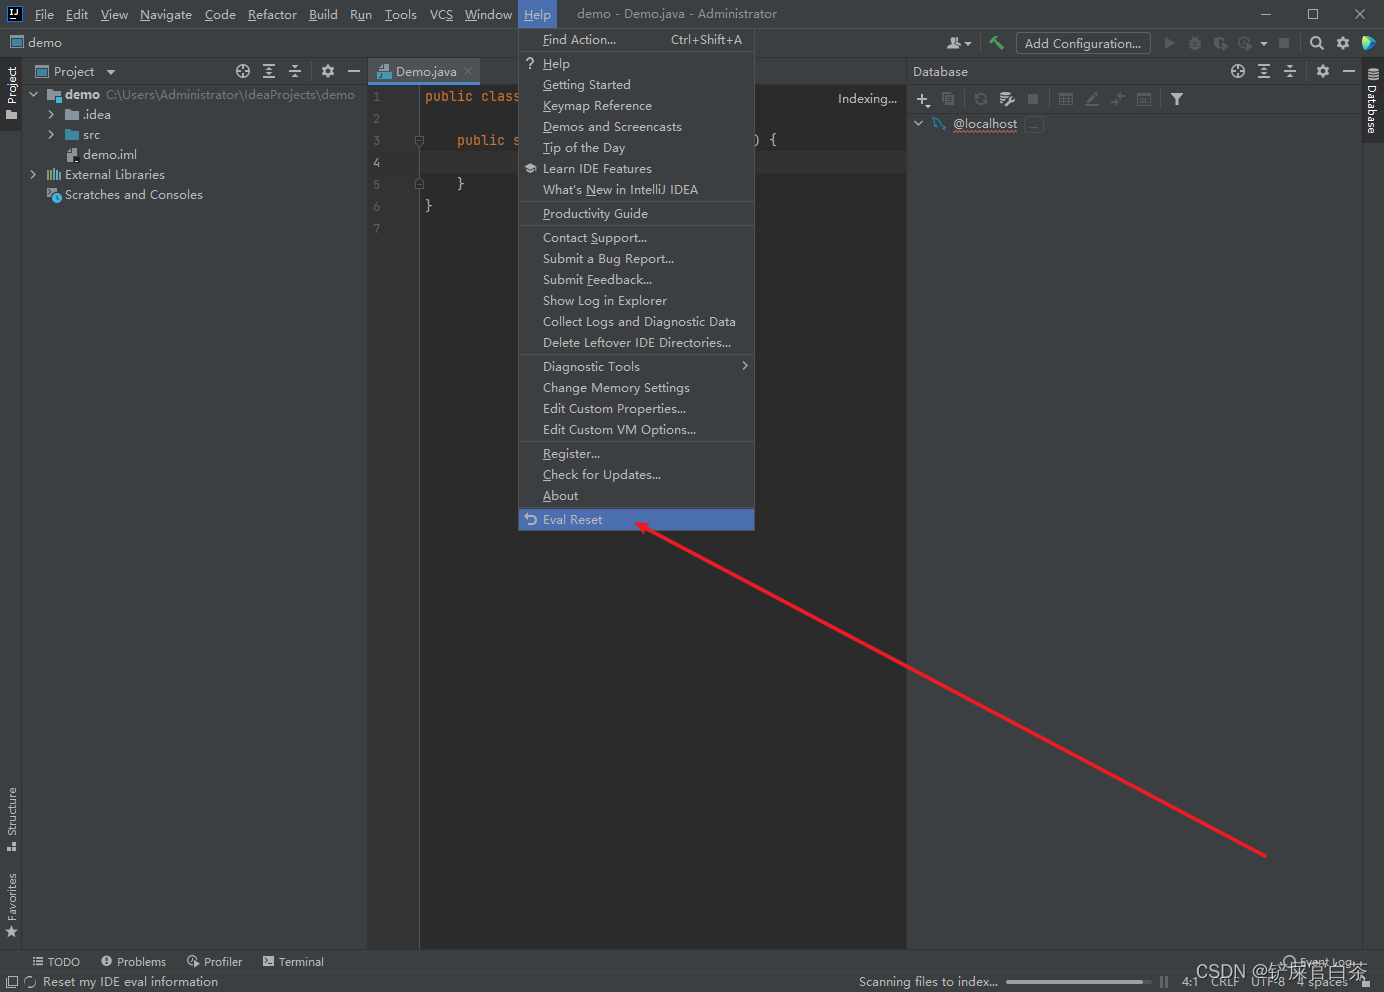Click Eval Reset in the Help menu
Screen dimensions: 1384x992
(636, 520)
